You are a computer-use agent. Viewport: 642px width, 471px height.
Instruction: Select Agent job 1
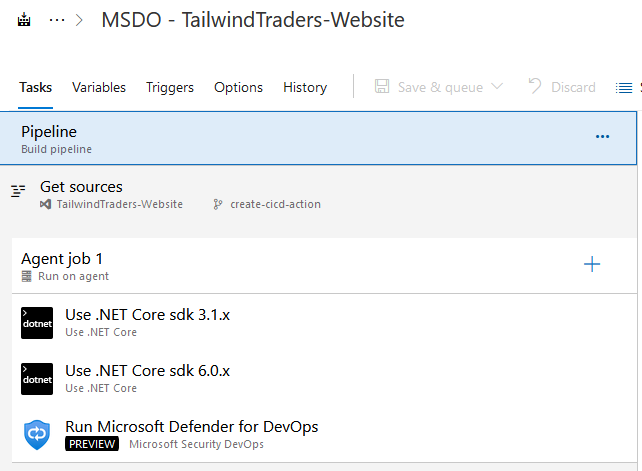pyautogui.click(x=324, y=266)
